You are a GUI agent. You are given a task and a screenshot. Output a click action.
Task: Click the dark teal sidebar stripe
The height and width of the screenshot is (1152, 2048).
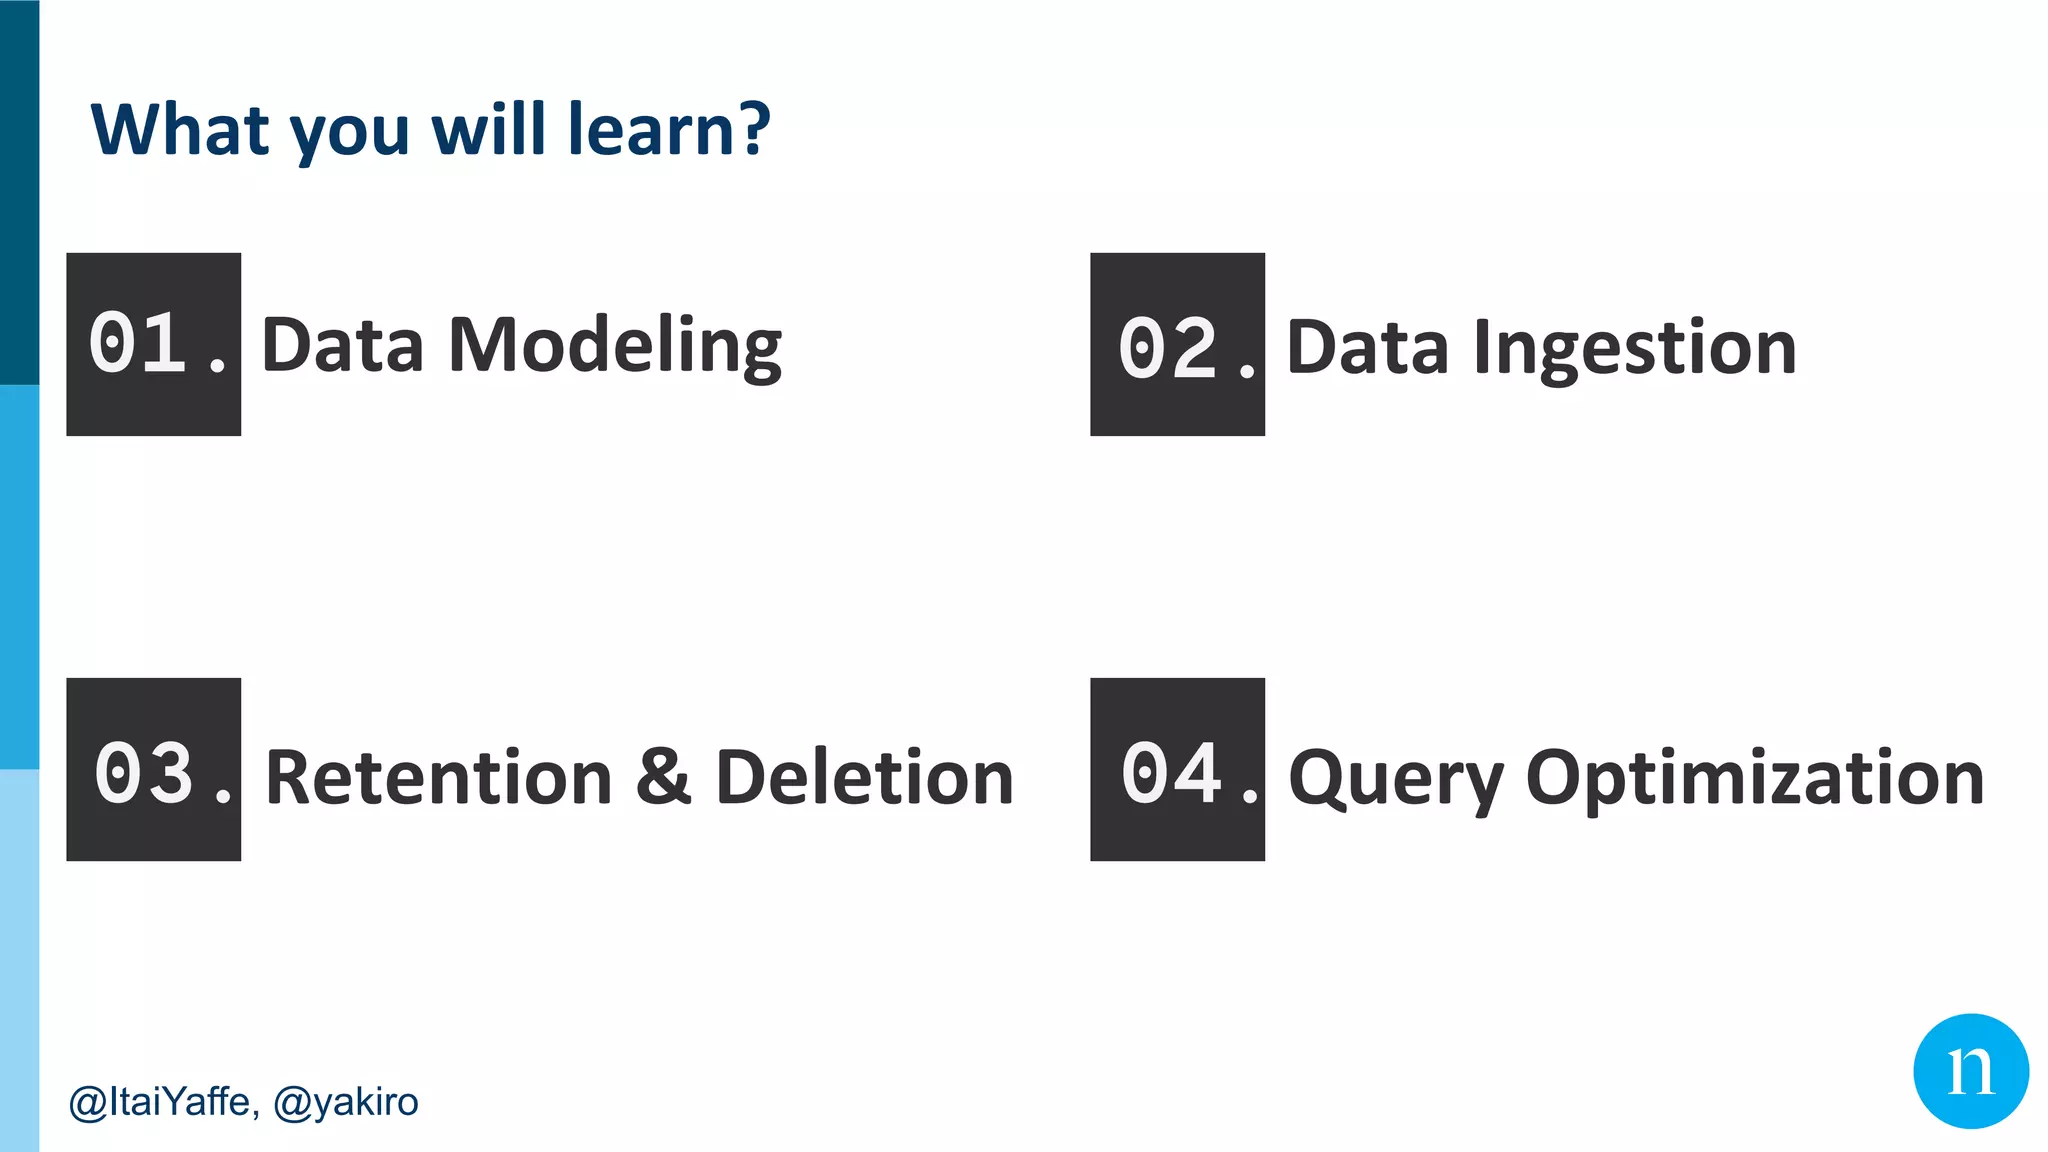click(x=19, y=190)
